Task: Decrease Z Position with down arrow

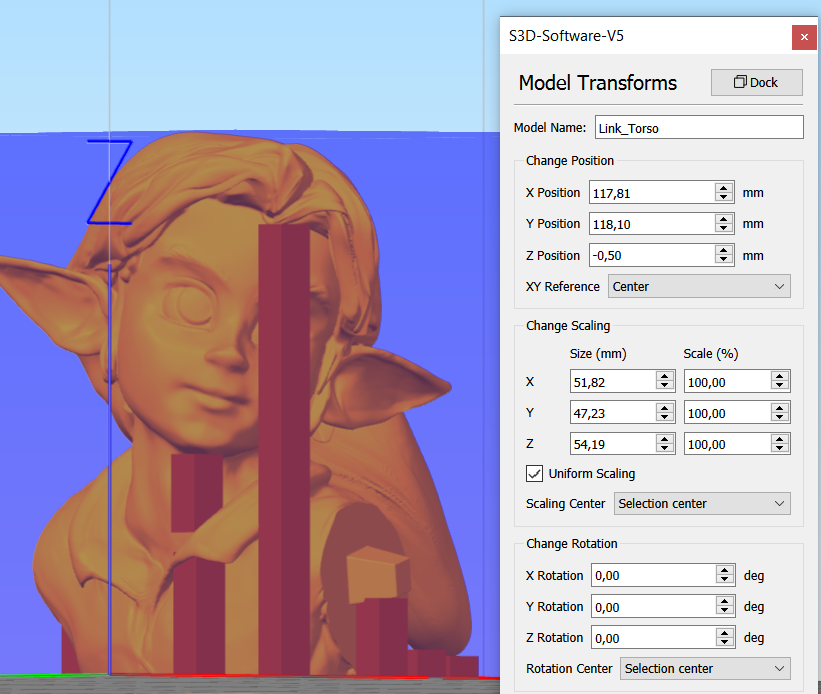Action: pyautogui.click(x=724, y=260)
